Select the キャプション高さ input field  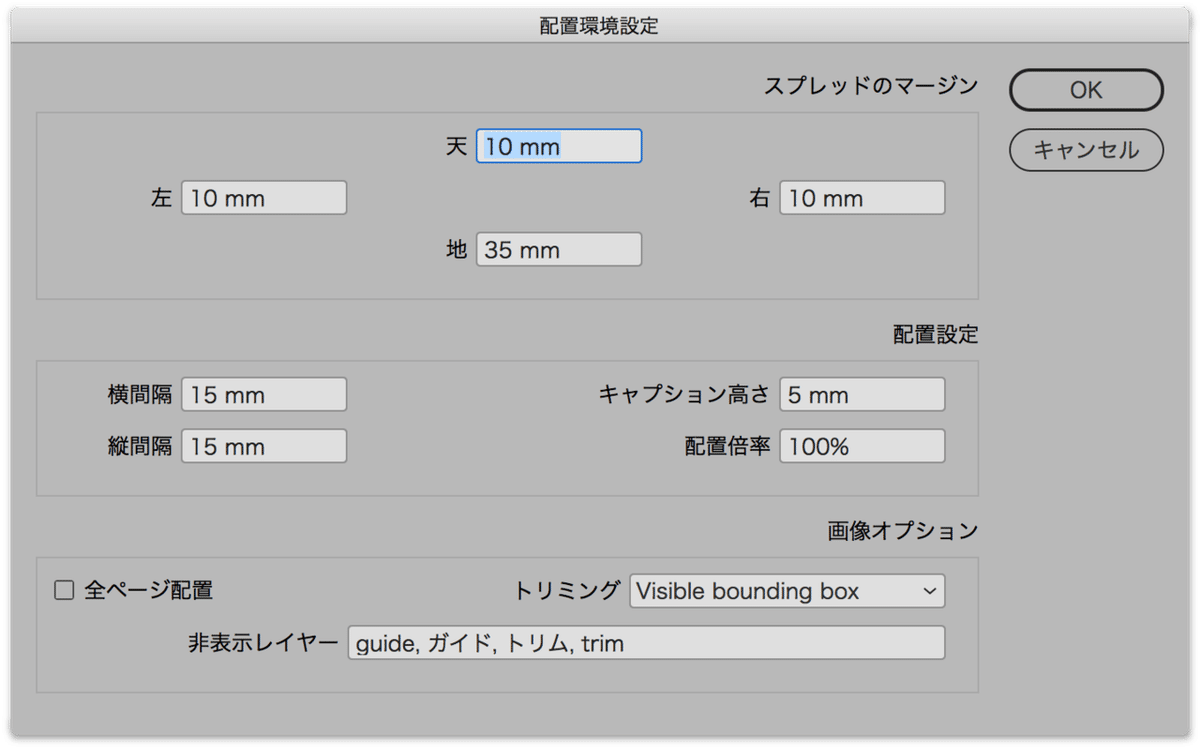point(862,395)
